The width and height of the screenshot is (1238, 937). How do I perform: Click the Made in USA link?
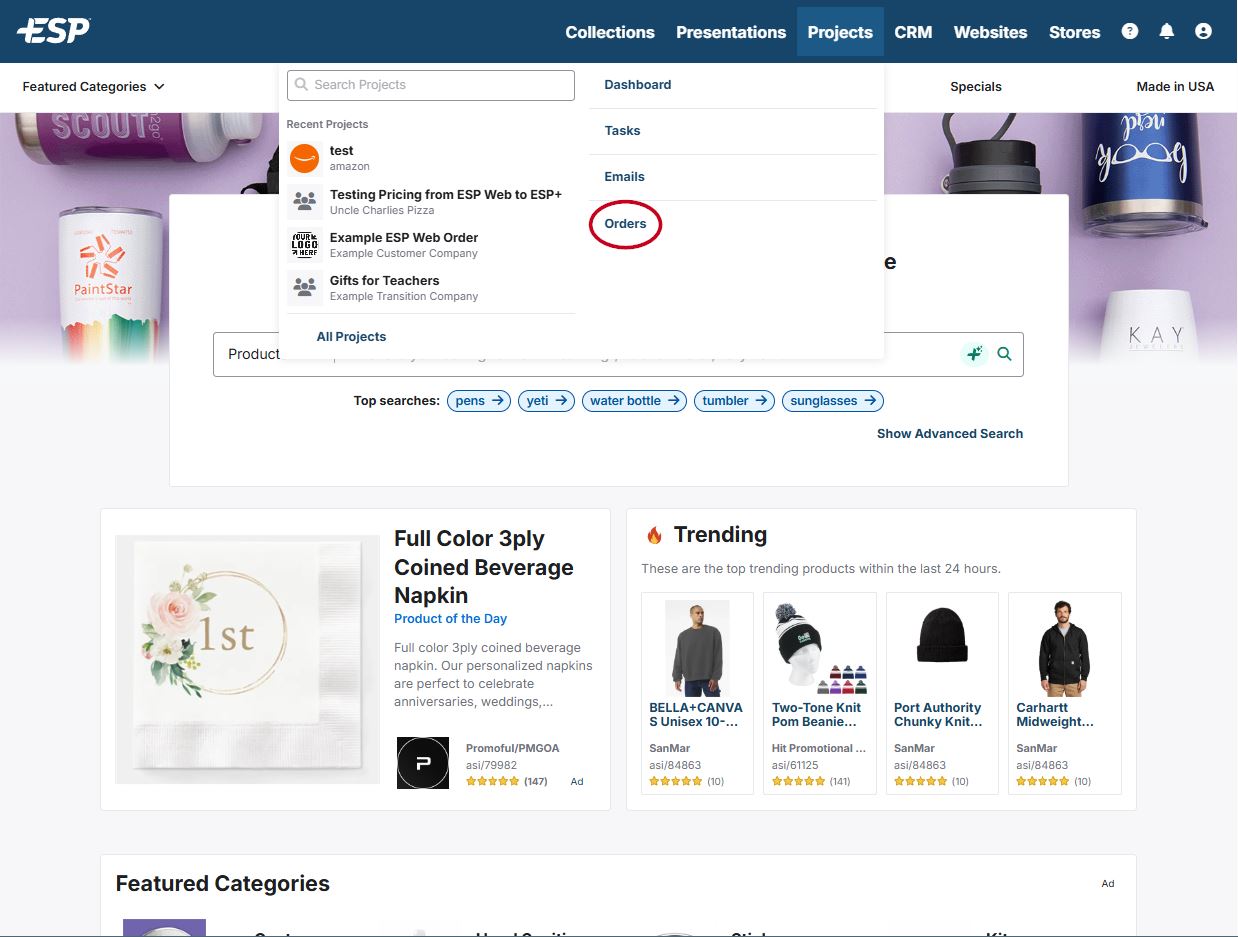(x=1174, y=87)
